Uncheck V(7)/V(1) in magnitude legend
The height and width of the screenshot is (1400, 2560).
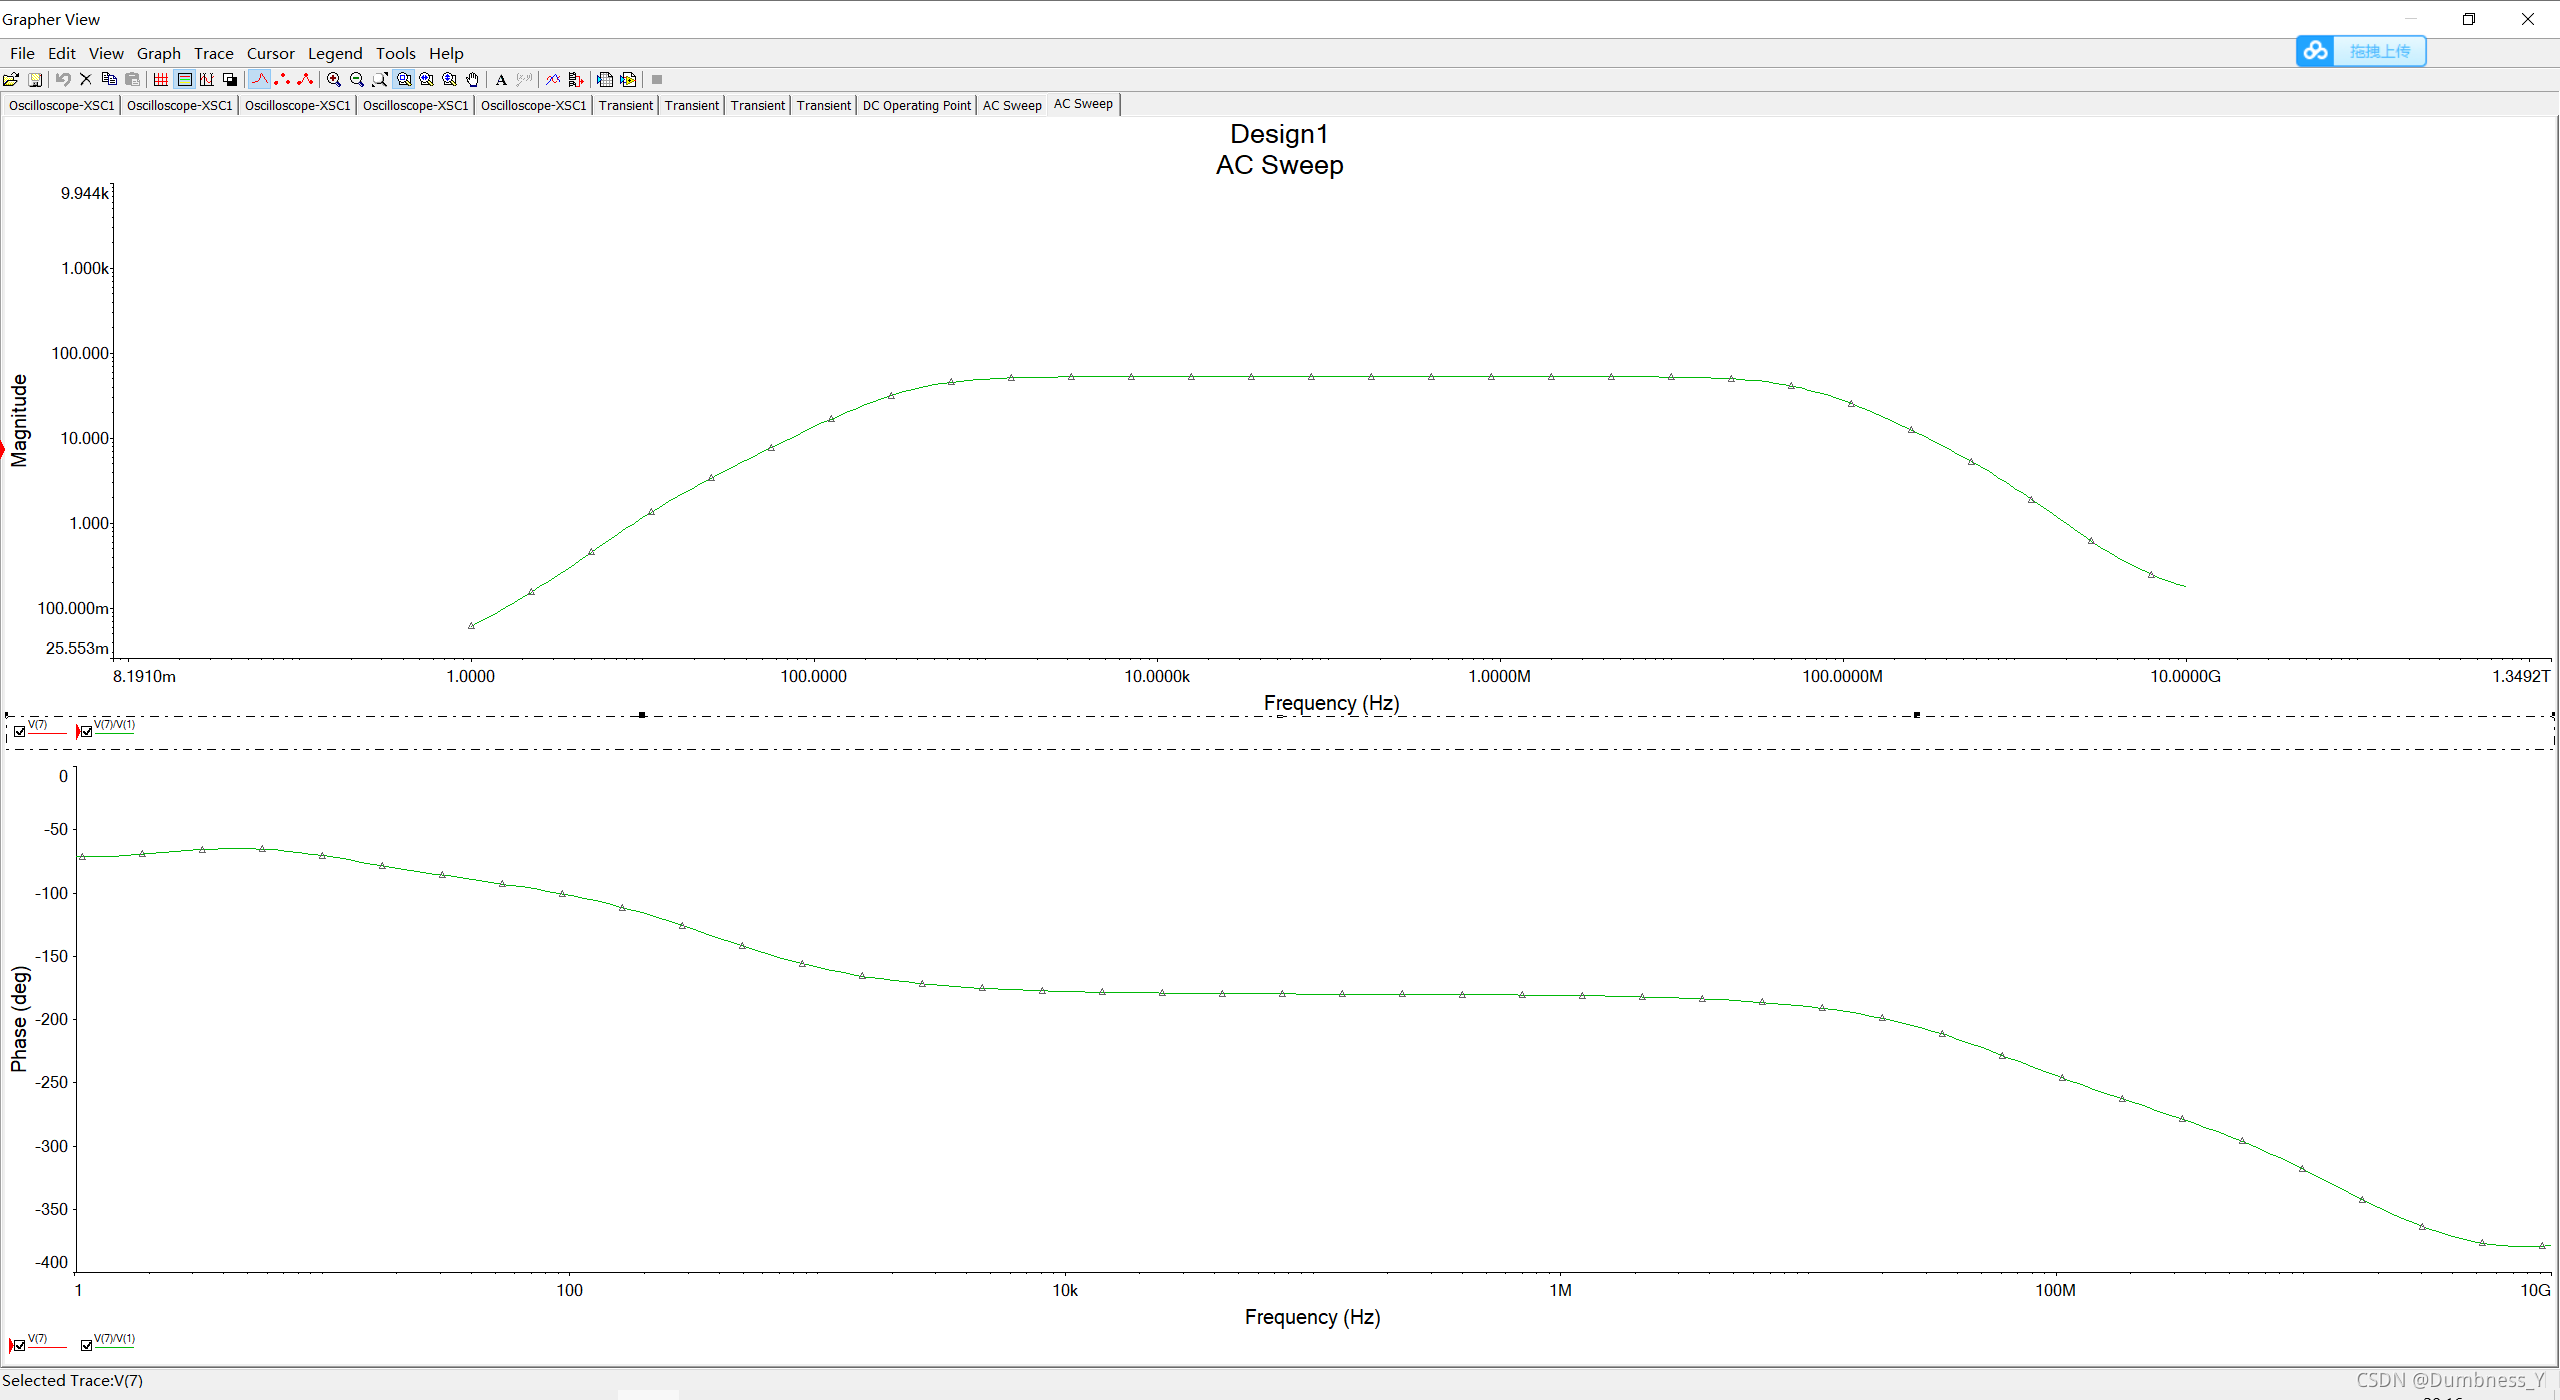click(87, 731)
